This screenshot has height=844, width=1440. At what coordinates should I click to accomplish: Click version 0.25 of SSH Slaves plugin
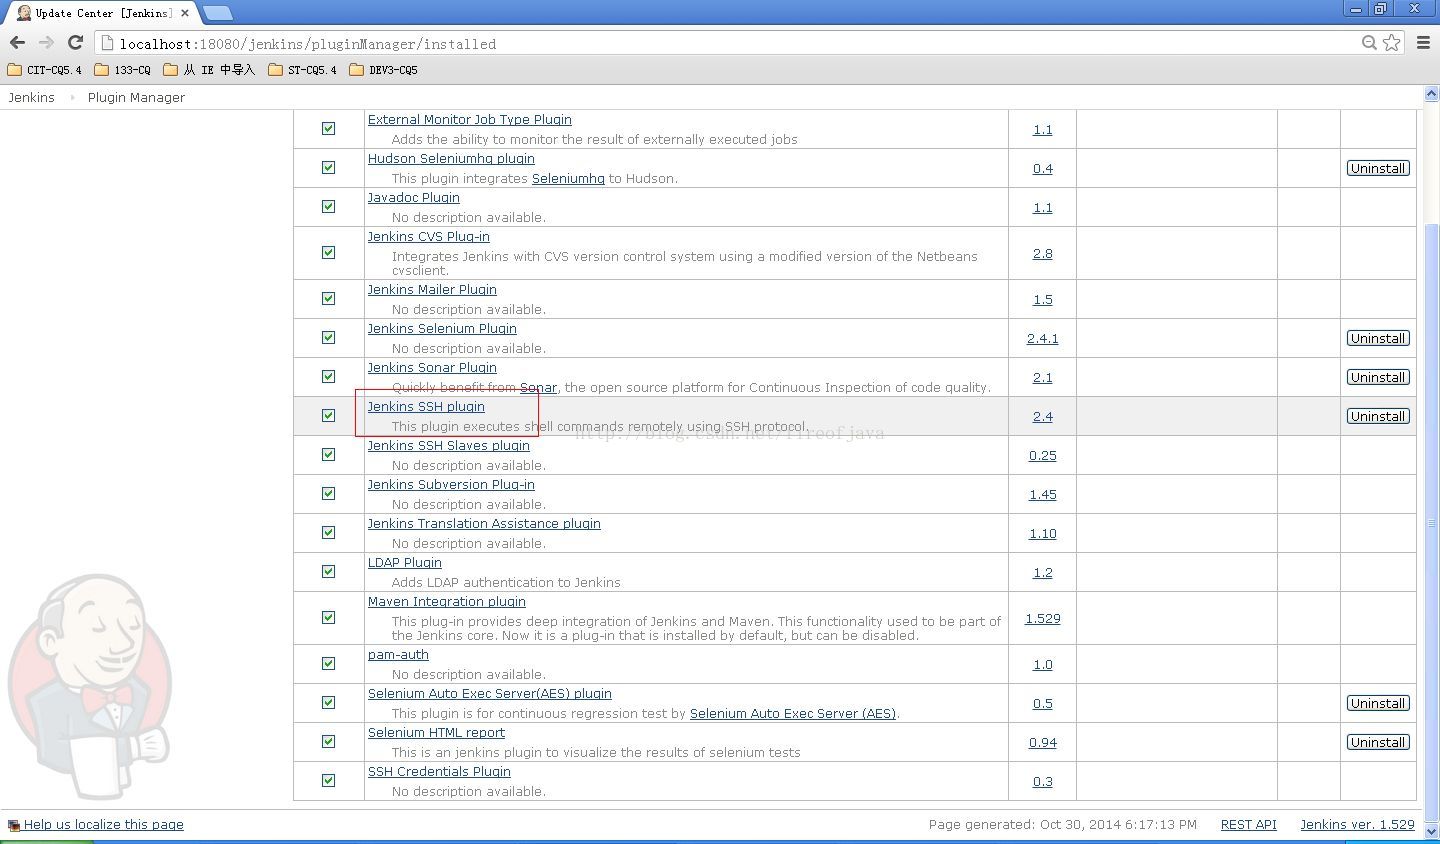coord(1042,456)
